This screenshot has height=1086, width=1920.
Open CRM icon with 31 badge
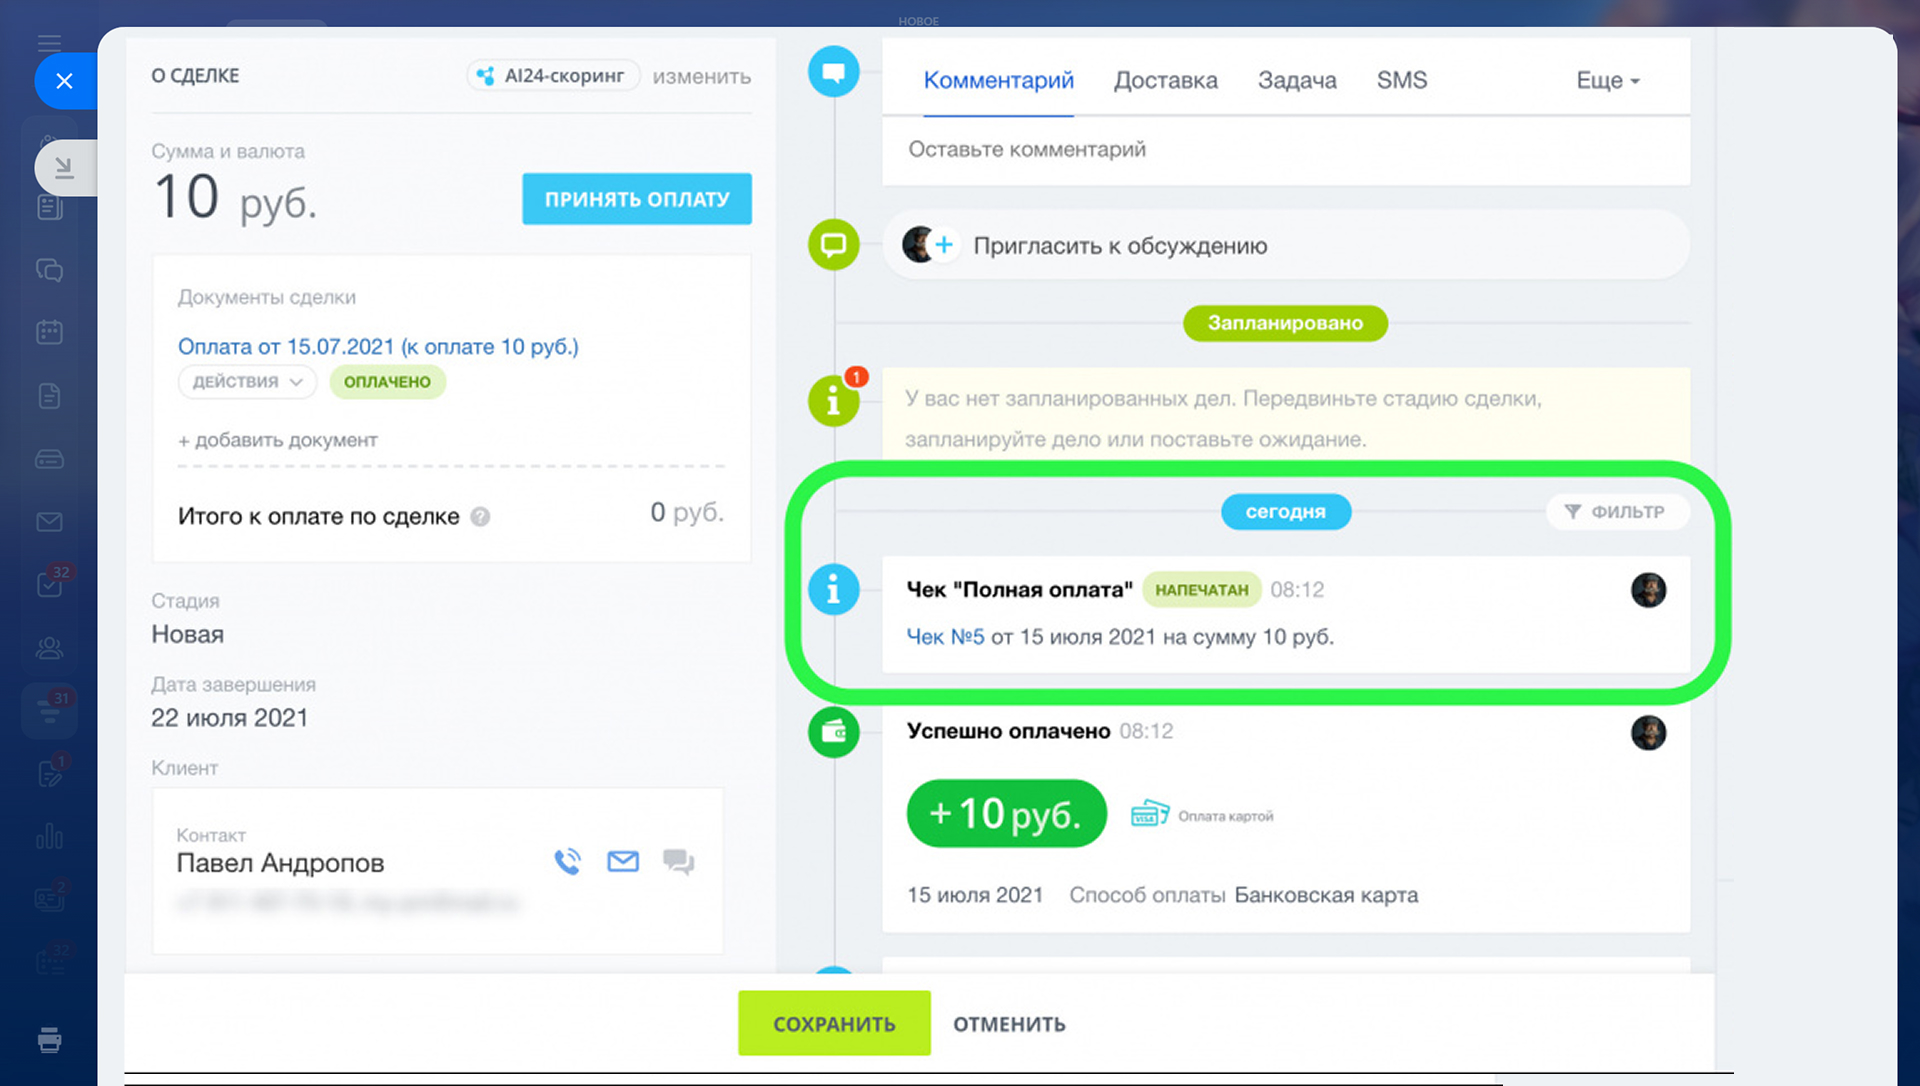[49, 710]
